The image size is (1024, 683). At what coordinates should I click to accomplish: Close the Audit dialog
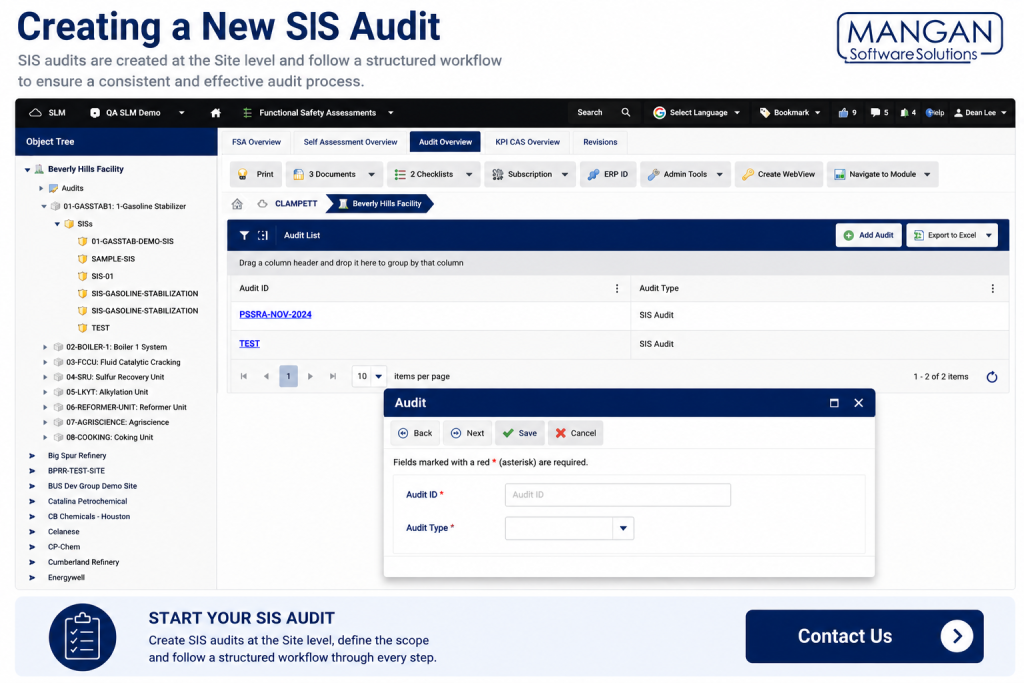pyautogui.click(x=859, y=403)
